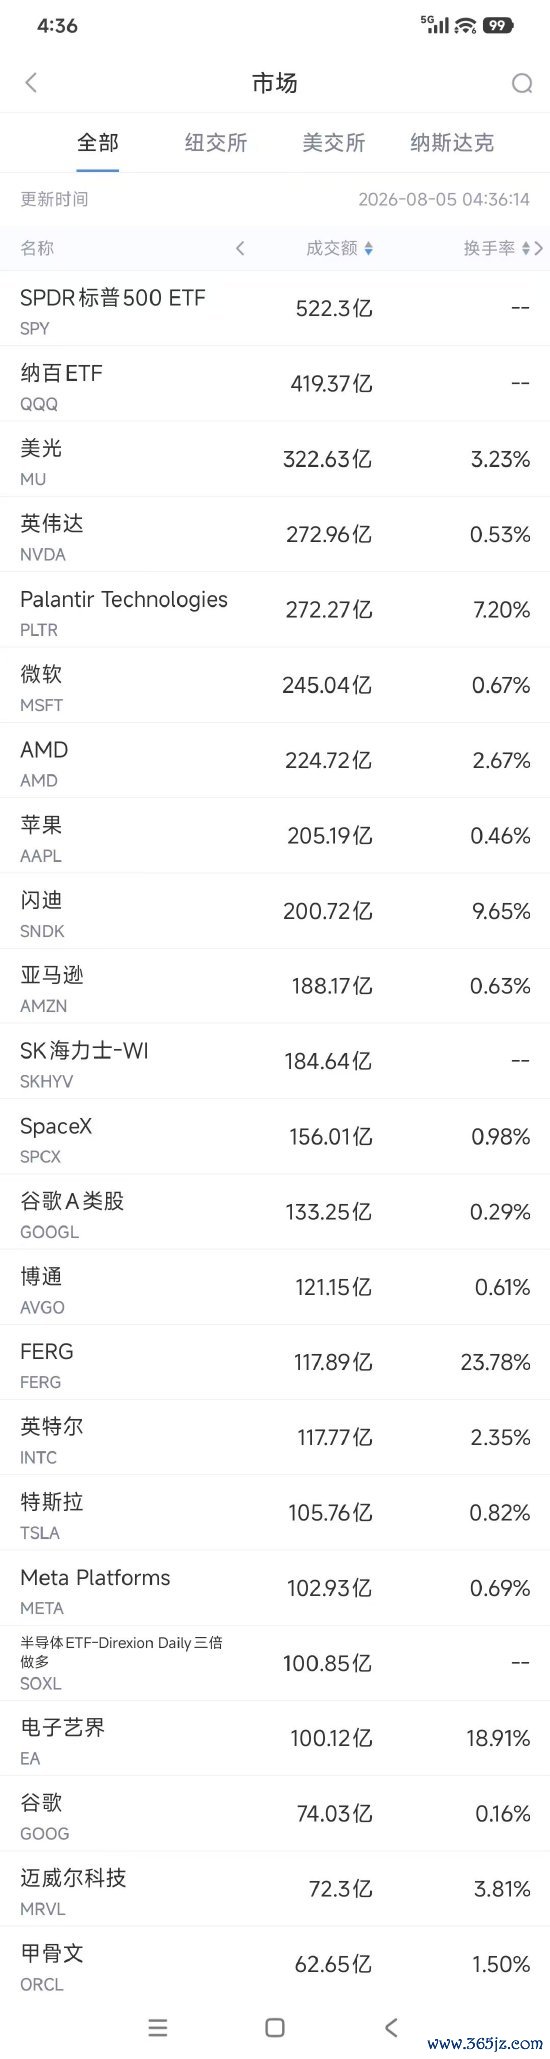The width and height of the screenshot is (550, 2059).
Task: Switch to the 美交所 tab
Action: click(x=334, y=143)
